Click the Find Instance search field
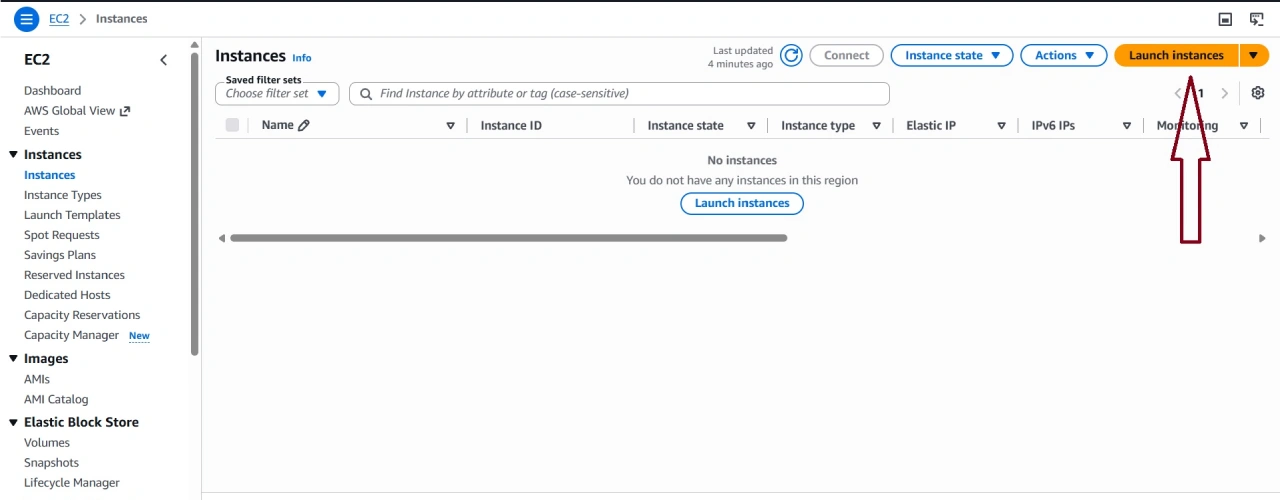 (619, 94)
